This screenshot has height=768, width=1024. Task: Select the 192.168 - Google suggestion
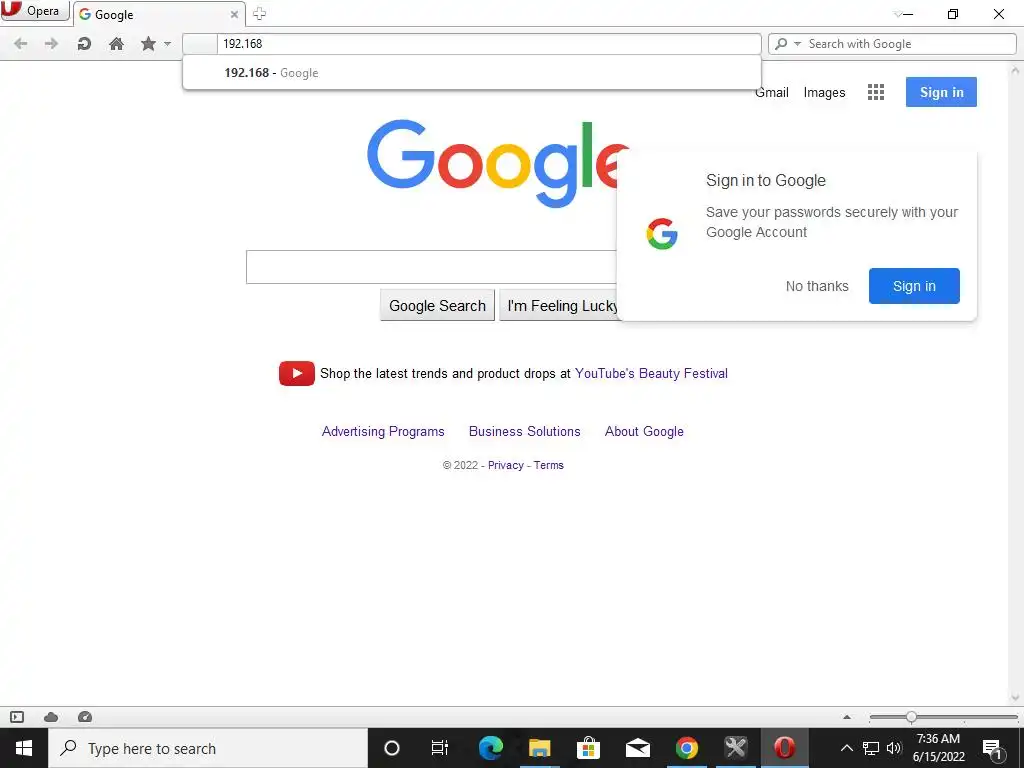coord(472,72)
